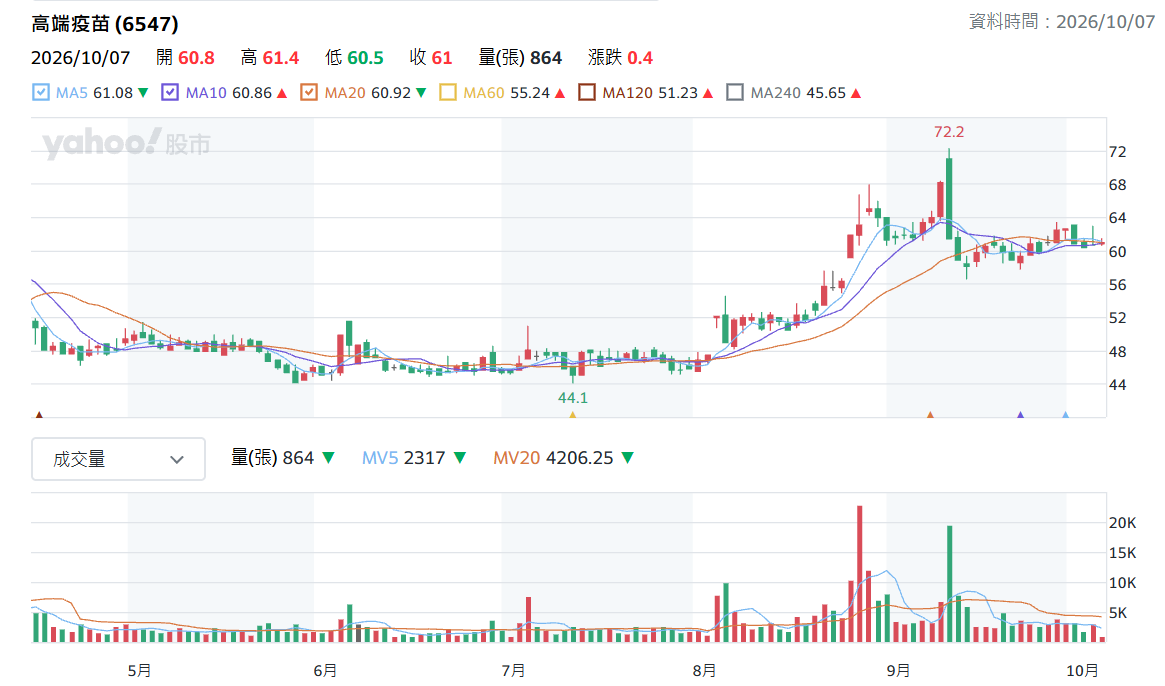Click the green down arrow beside MA5 61.08

pyautogui.click(x=143, y=93)
